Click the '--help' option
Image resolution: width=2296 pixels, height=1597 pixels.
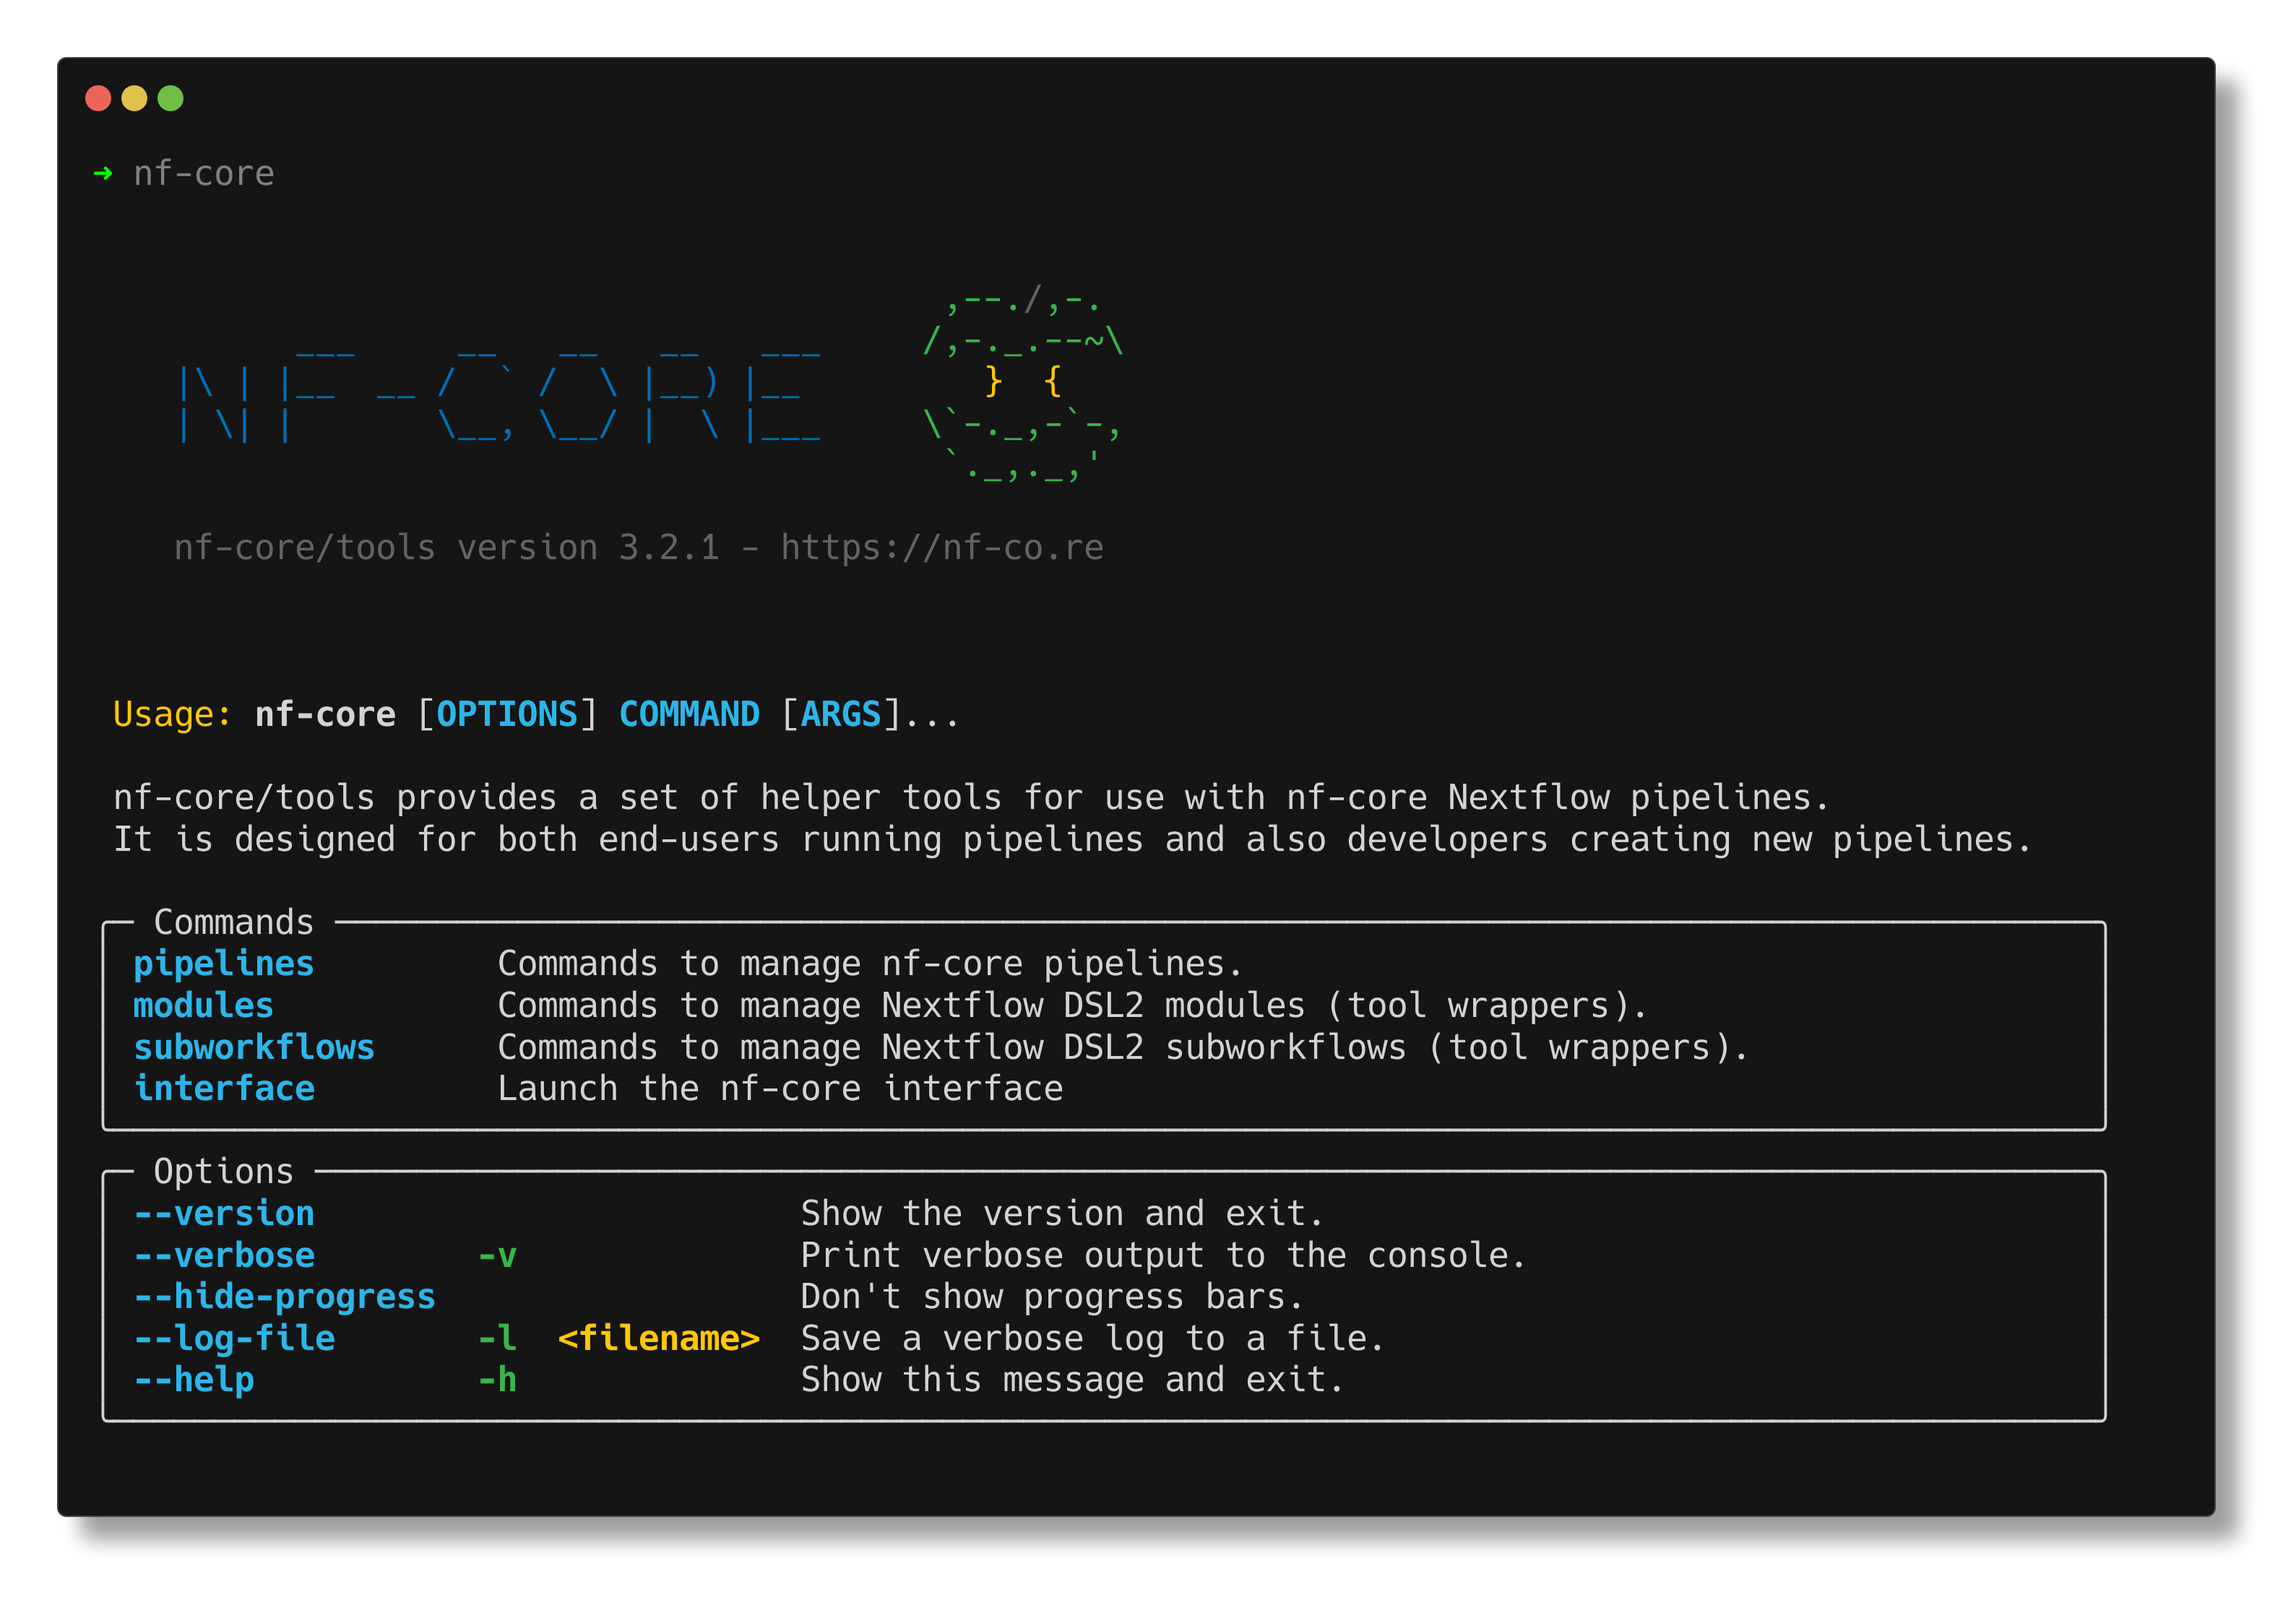point(194,1380)
